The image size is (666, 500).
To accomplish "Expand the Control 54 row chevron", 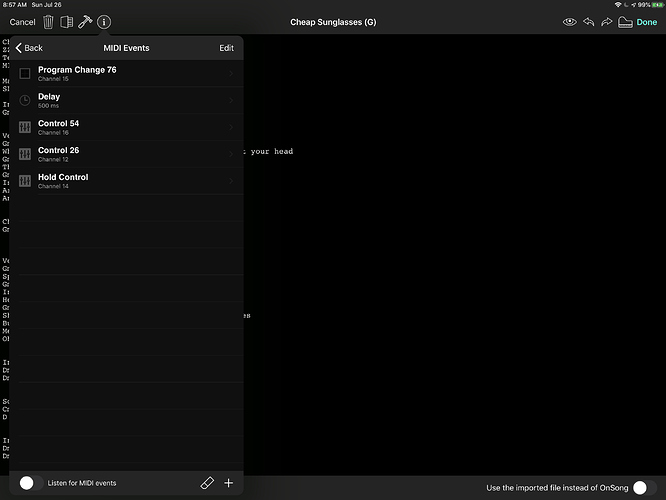I will 231,127.
